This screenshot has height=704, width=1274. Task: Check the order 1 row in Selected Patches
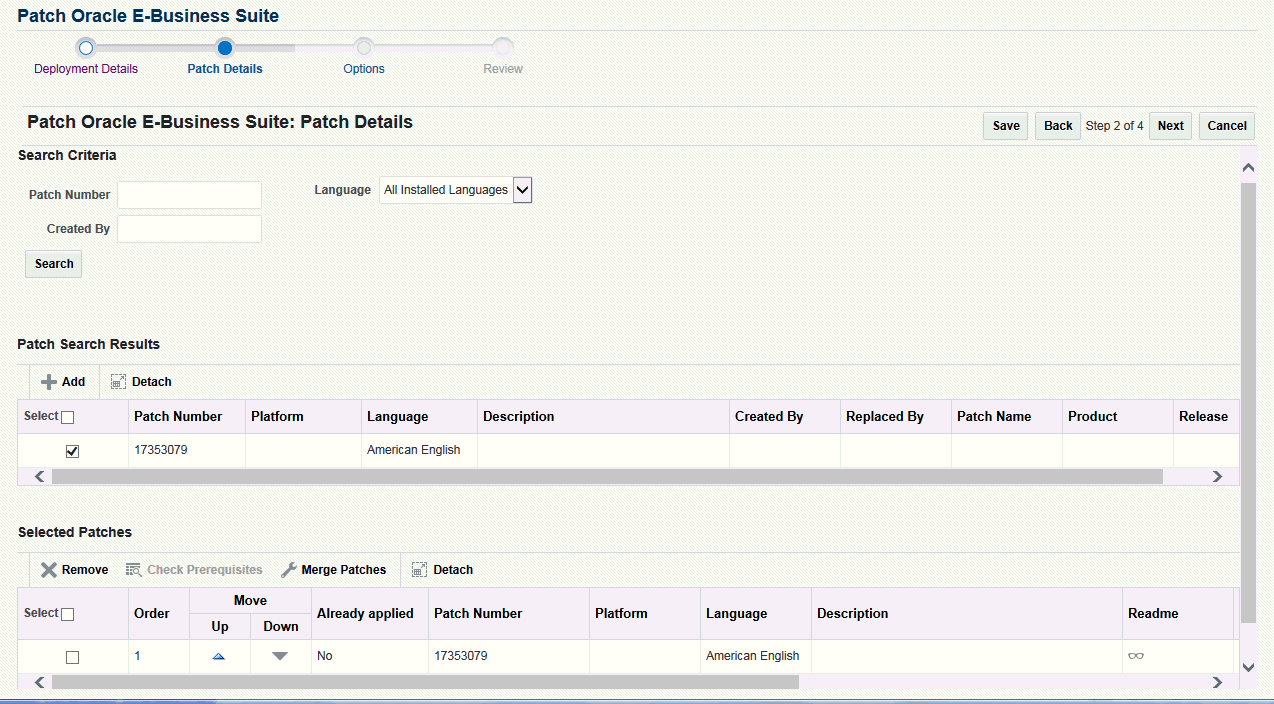(72, 658)
